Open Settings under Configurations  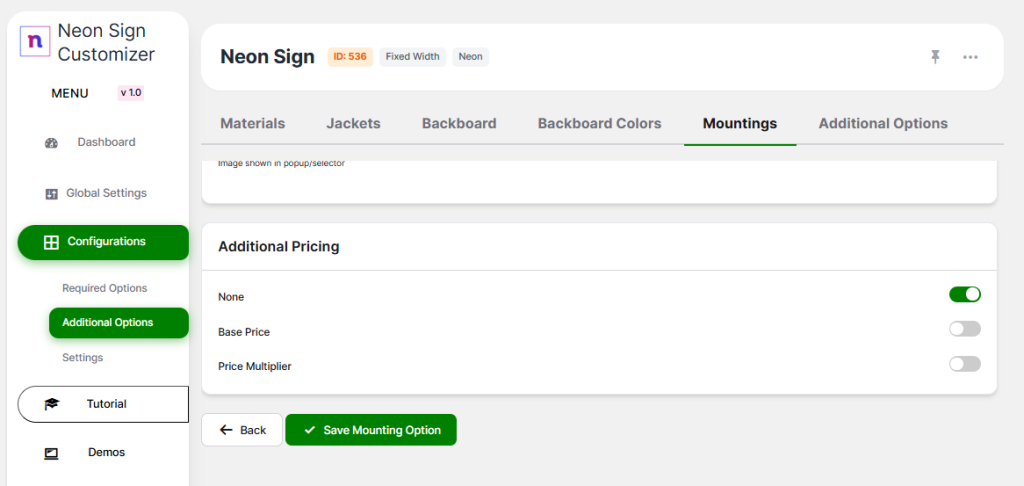(82, 357)
